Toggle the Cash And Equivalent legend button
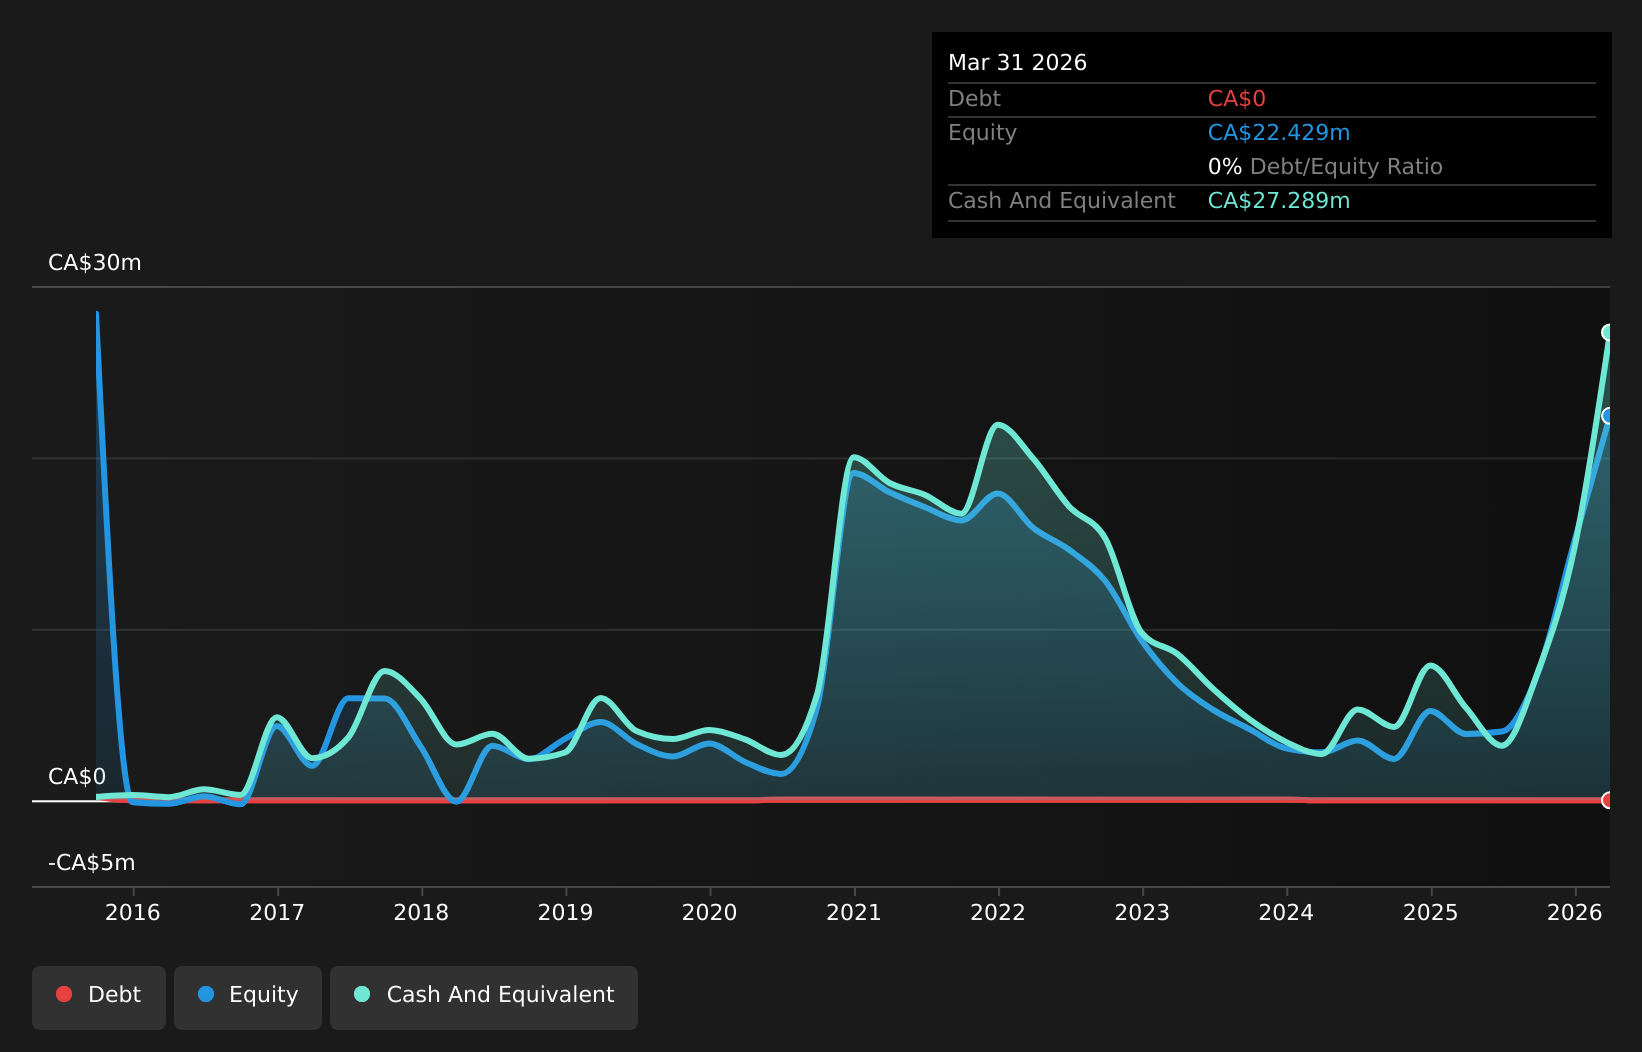 (484, 997)
